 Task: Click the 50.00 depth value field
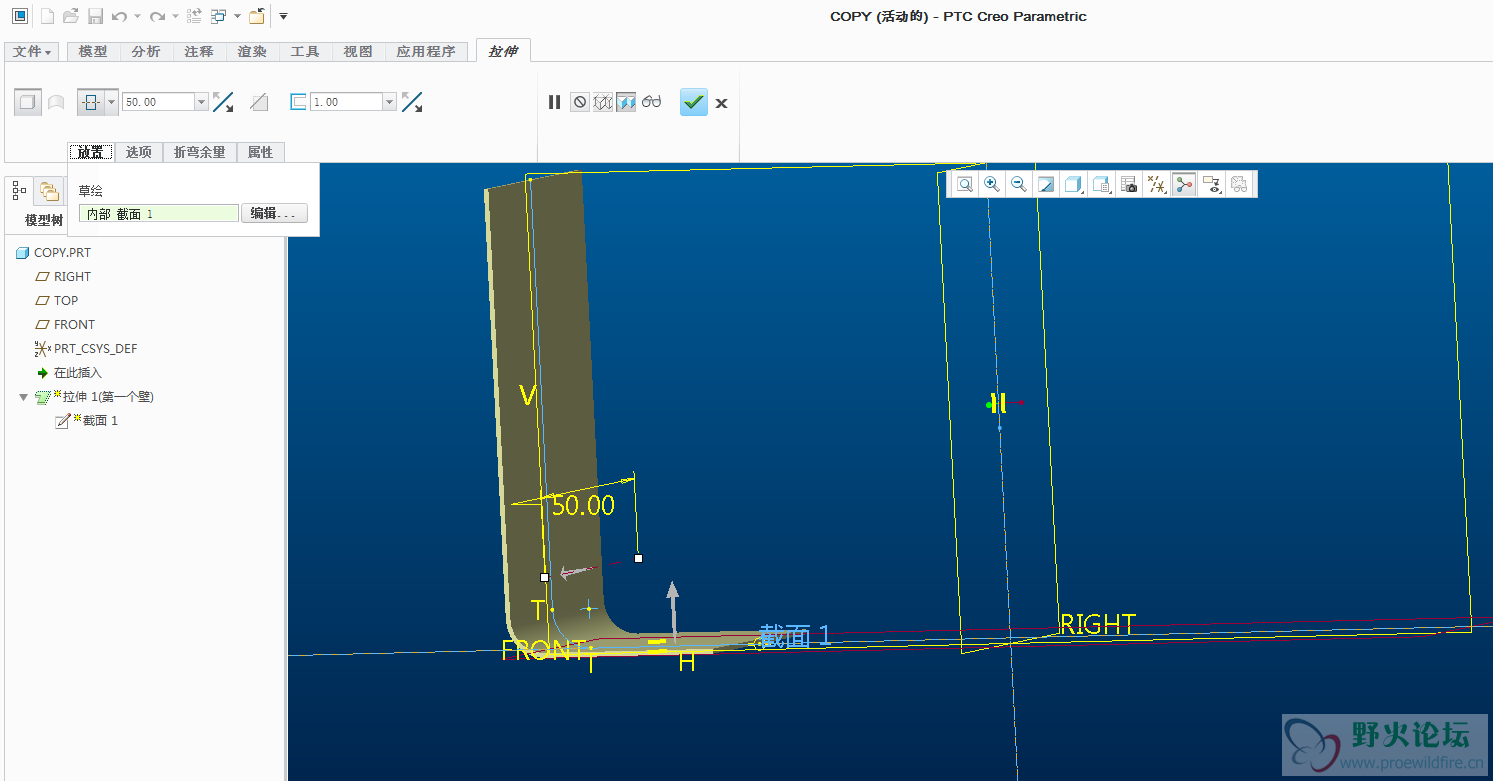click(158, 102)
